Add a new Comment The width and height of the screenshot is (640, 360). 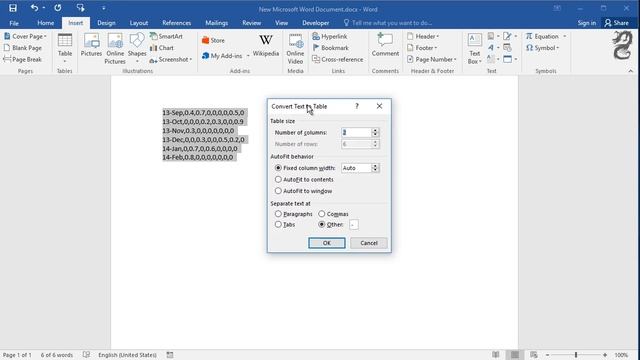(385, 45)
